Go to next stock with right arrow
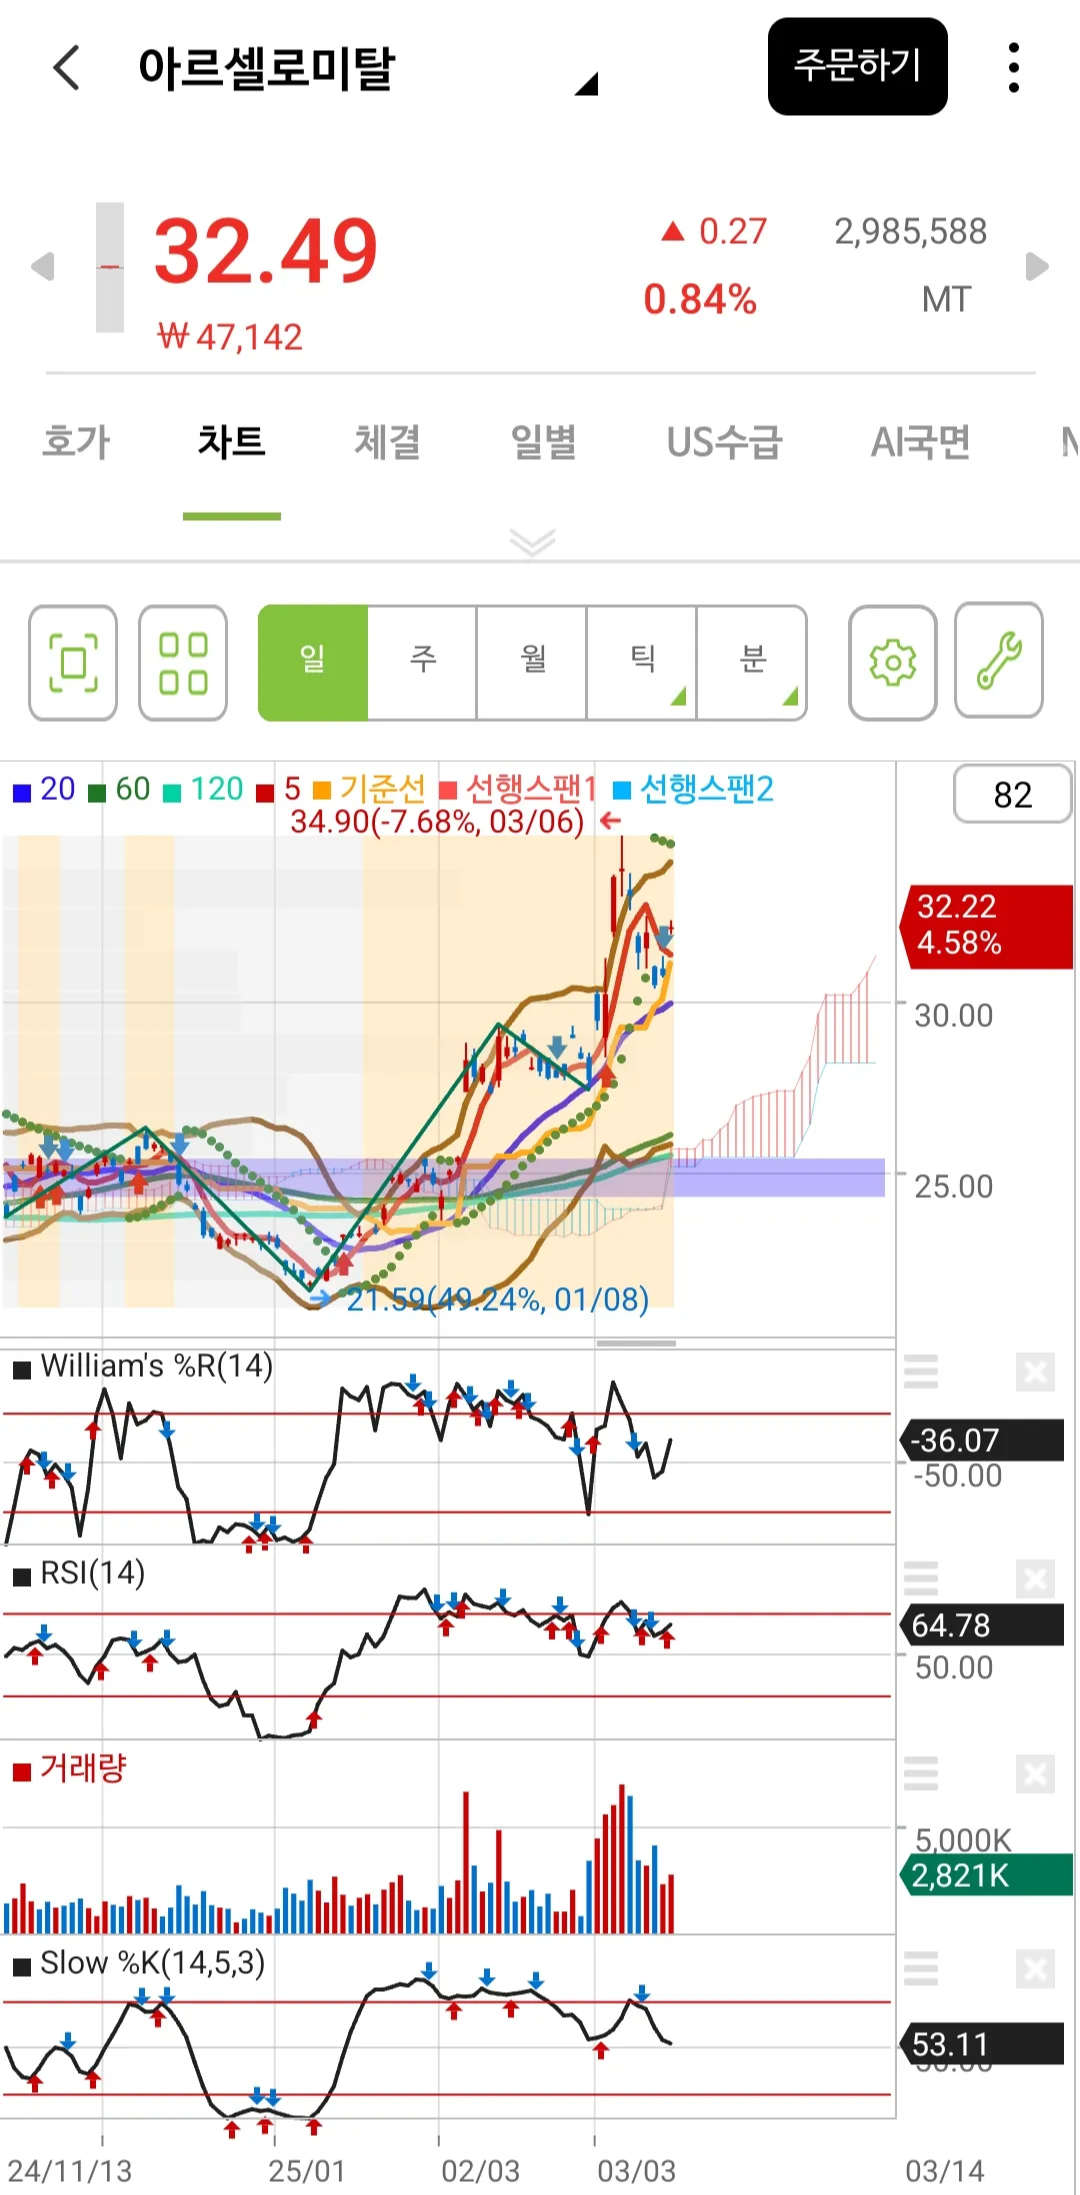The image size is (1080, 2195). pyautogui.click(x=1038, y=267)
